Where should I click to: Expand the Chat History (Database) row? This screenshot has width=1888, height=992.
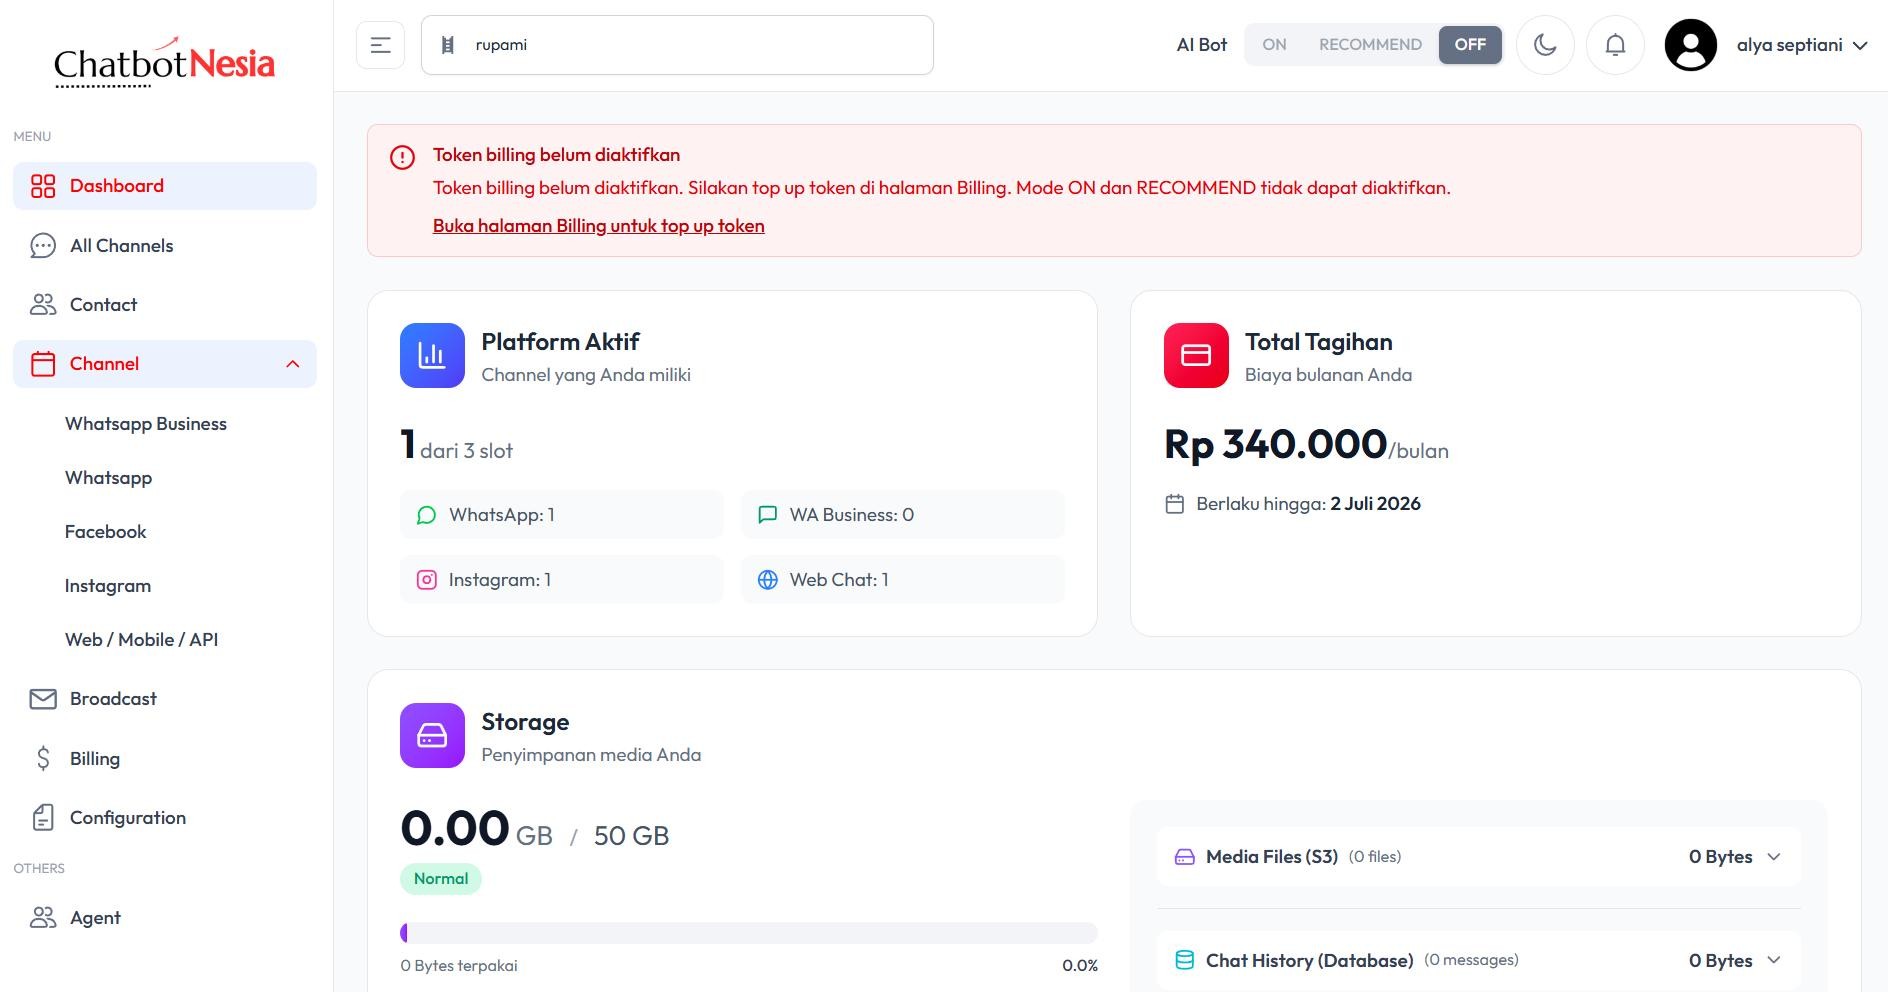click(x=1479, y=961)
